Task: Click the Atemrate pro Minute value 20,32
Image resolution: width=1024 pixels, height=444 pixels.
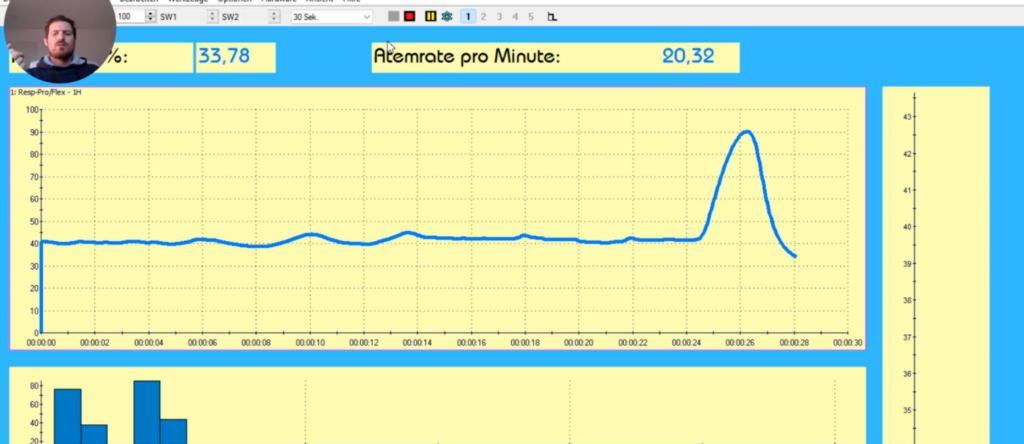Action: click(688, 57)
